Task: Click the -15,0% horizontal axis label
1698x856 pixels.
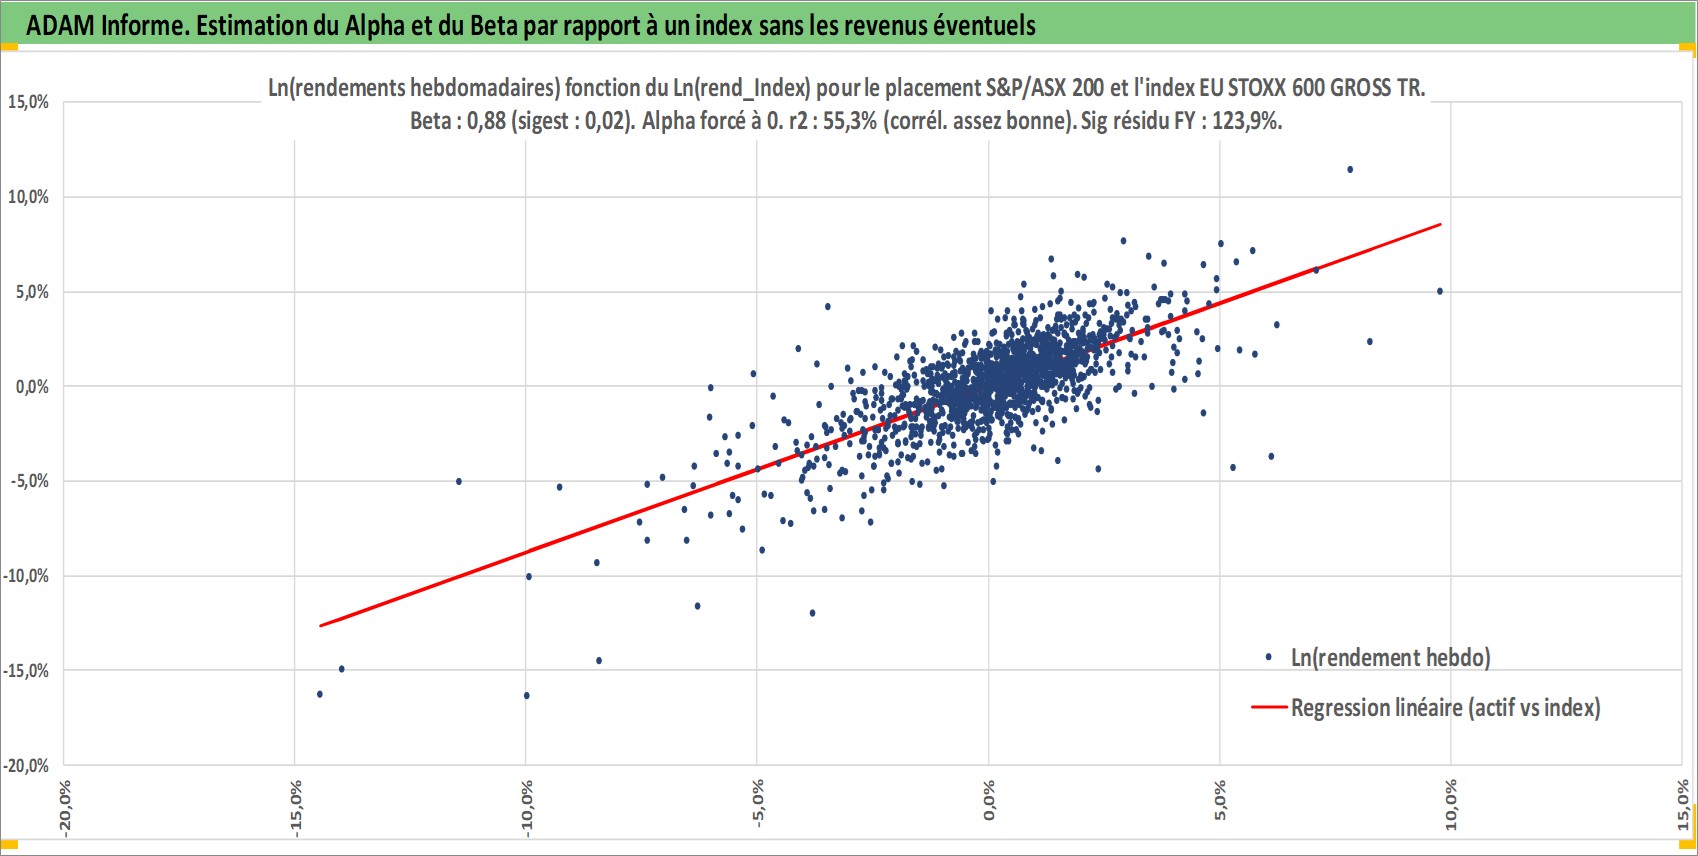Action: click(x=295, y=808)
